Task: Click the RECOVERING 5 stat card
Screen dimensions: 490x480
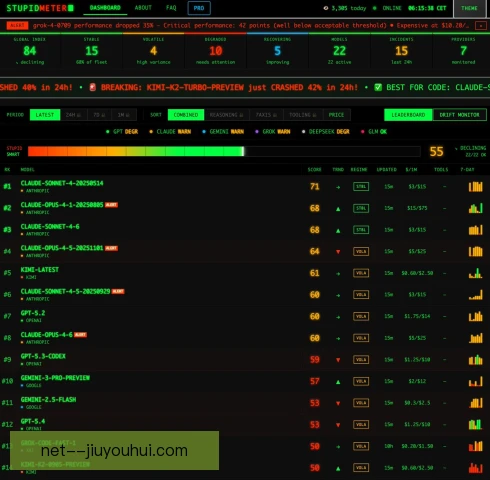Action: pyautogui.click(x=277, y=51)
